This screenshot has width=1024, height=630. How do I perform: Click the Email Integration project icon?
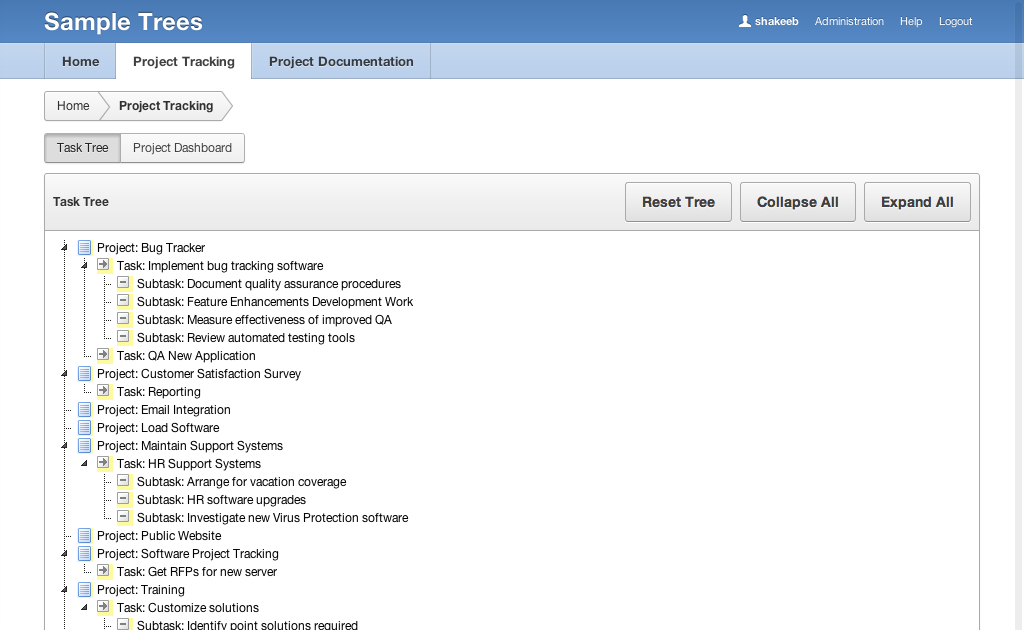click(x=84, y=410)
